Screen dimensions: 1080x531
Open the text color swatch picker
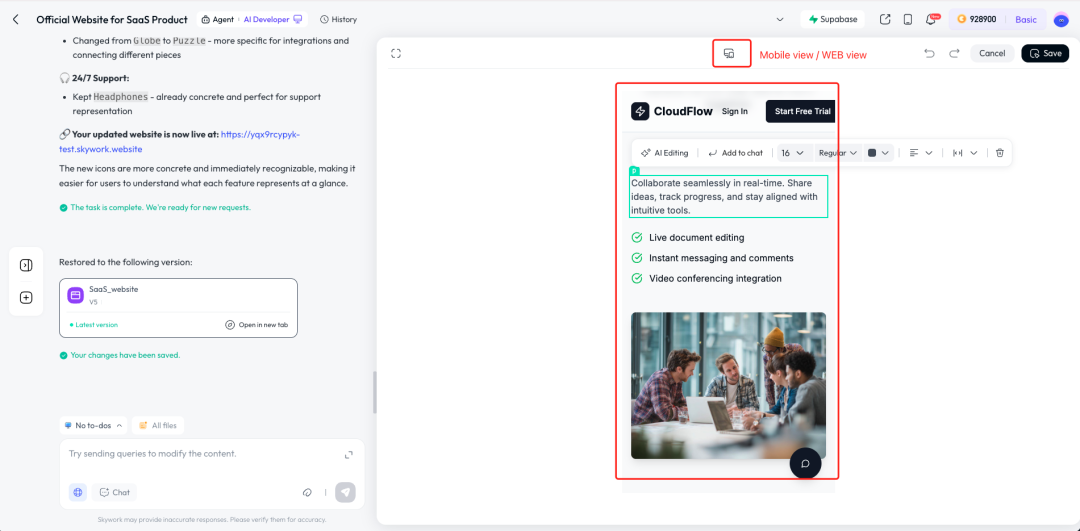[x=878, y=153]
